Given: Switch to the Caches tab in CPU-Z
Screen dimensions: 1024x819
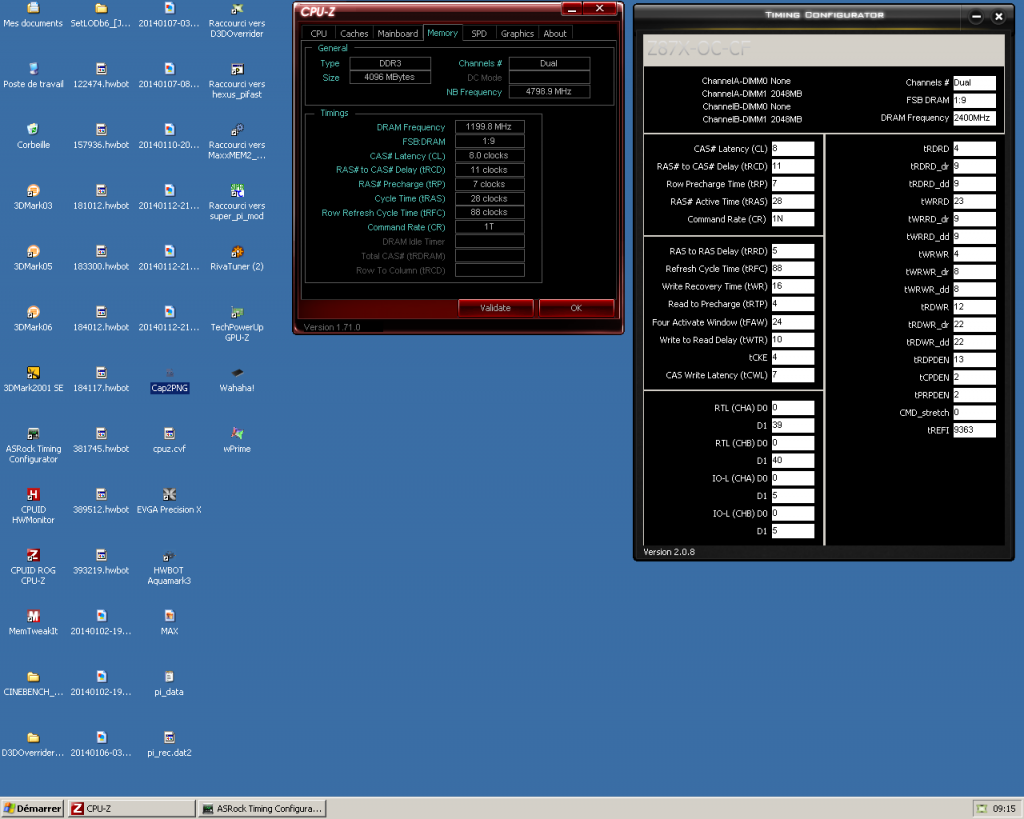Looking at the screenshot, I should (x=354, y=33).
